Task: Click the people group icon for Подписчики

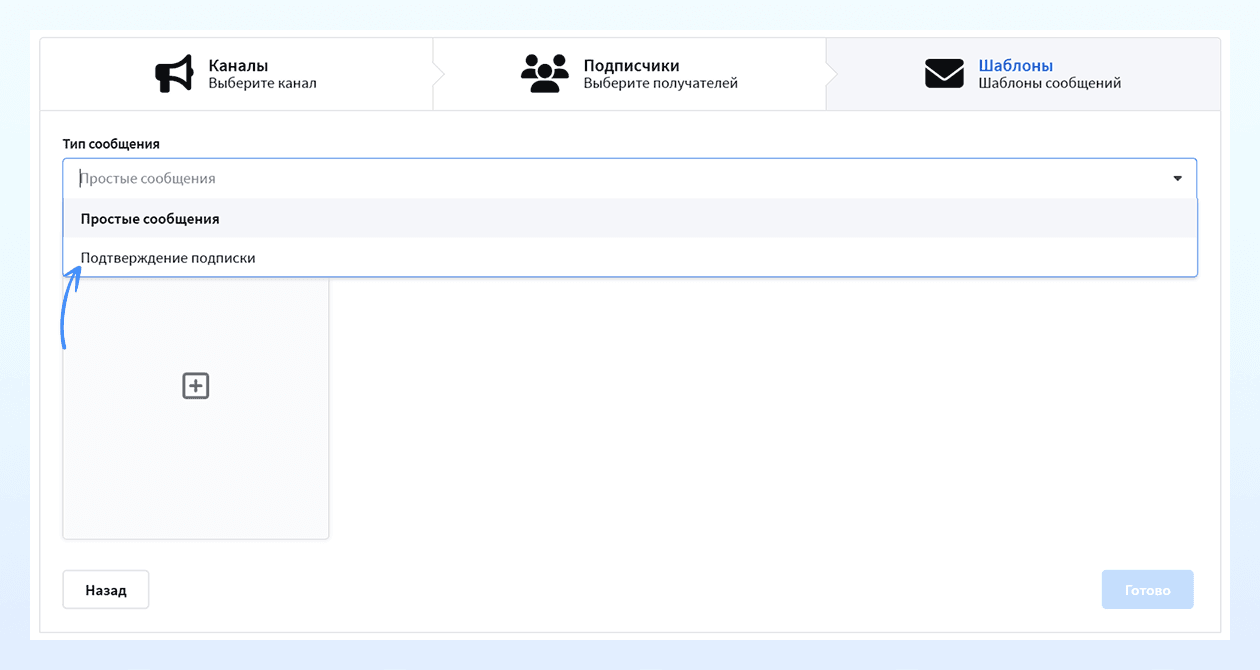Action: coord(544,74)
